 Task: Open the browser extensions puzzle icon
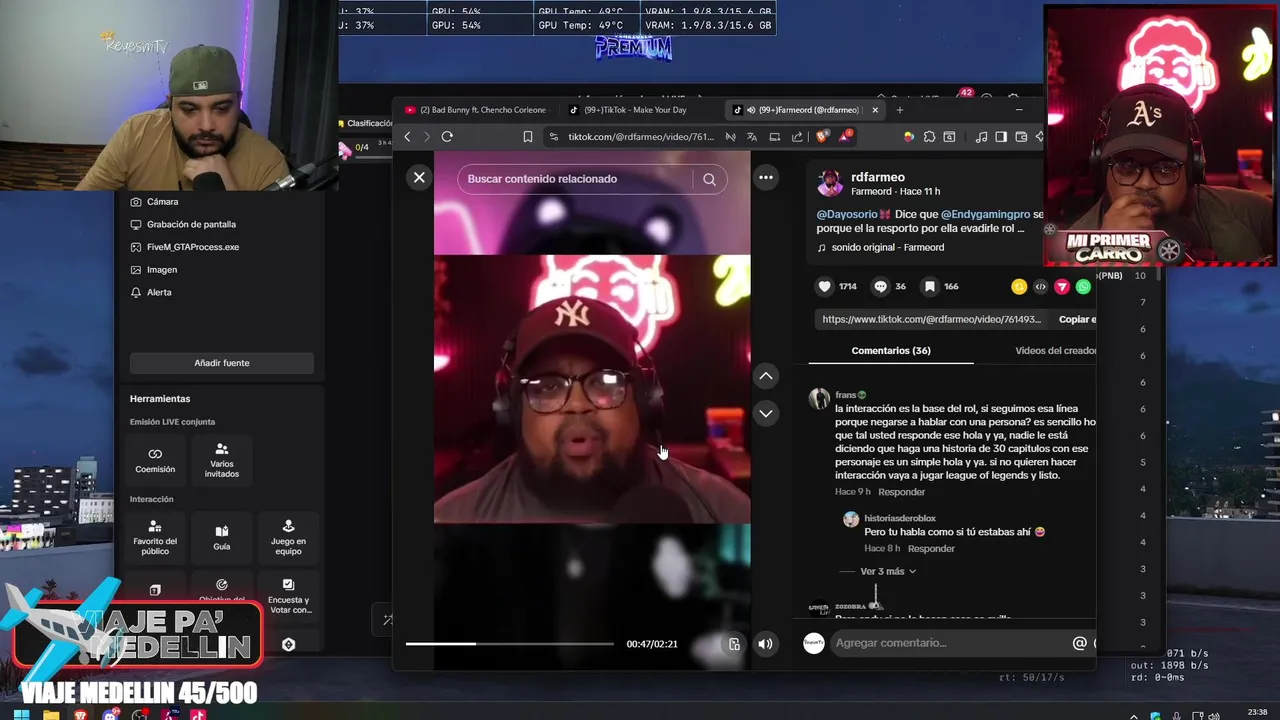(x=929, y=137)
